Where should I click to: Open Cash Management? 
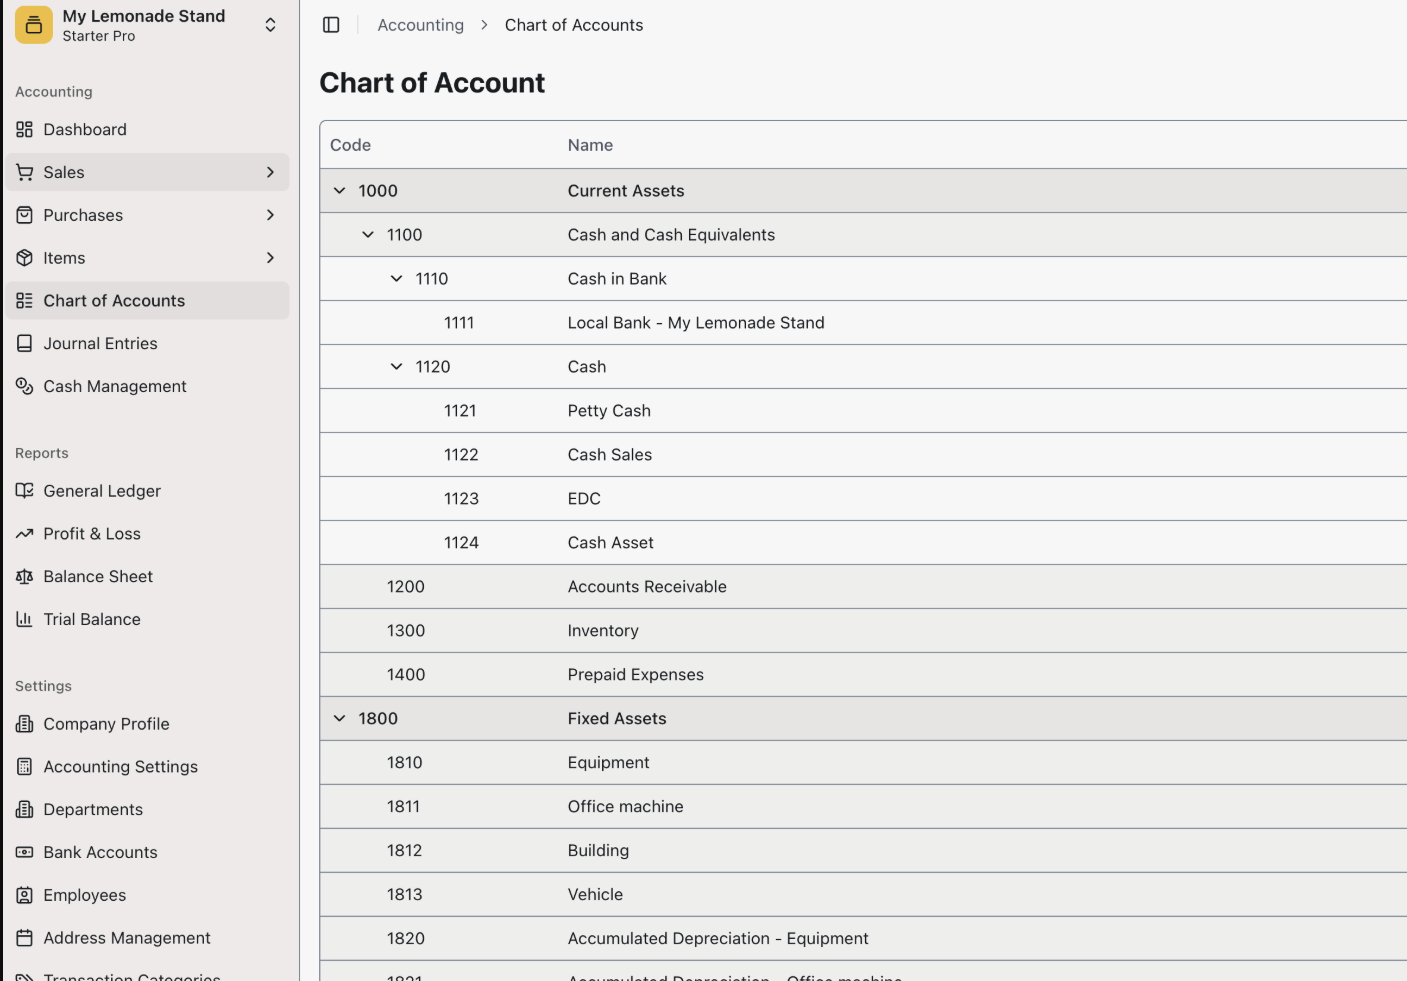click(115, 386)
